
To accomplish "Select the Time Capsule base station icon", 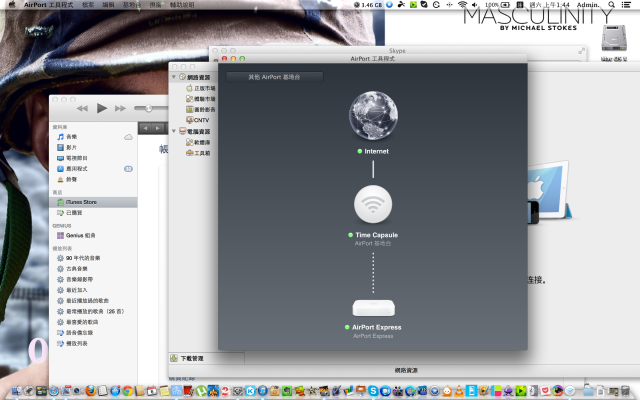I will pos(373,204).
